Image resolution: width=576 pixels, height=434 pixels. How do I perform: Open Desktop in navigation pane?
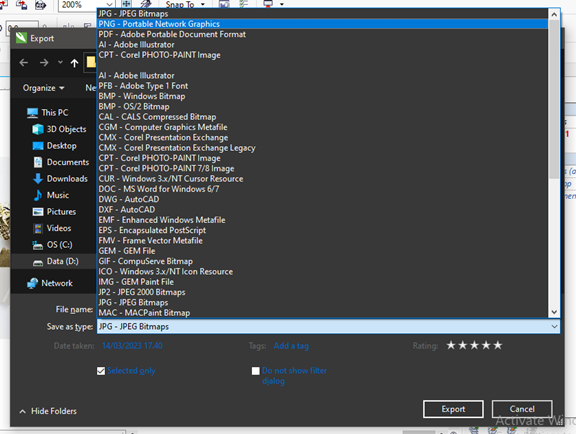click(55, 146)
